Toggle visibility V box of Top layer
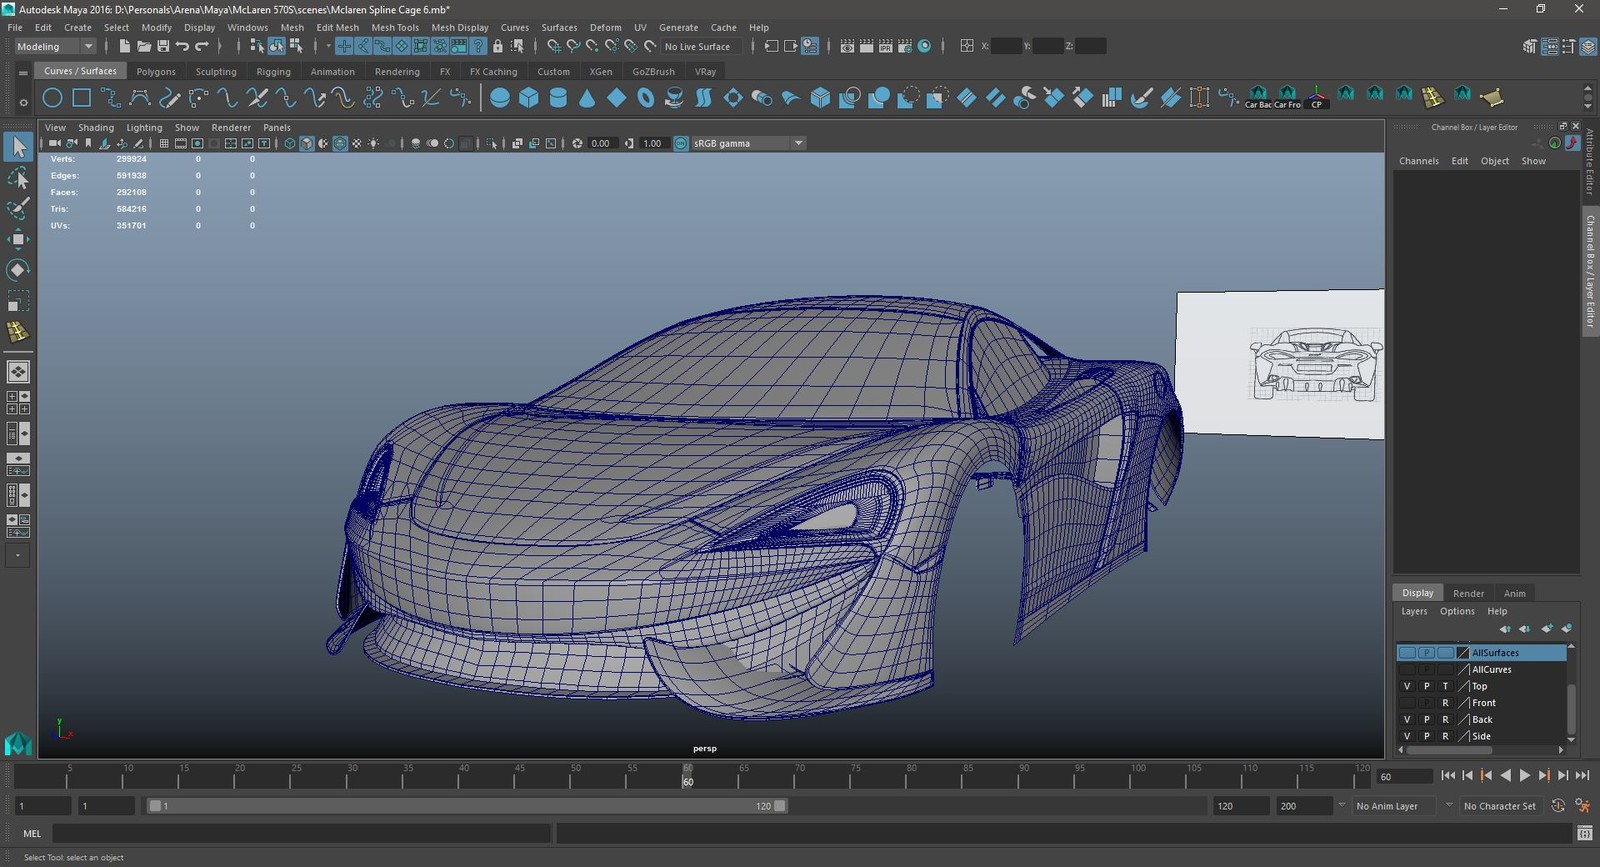The image size is (1600, 867). coord(1407,686)
